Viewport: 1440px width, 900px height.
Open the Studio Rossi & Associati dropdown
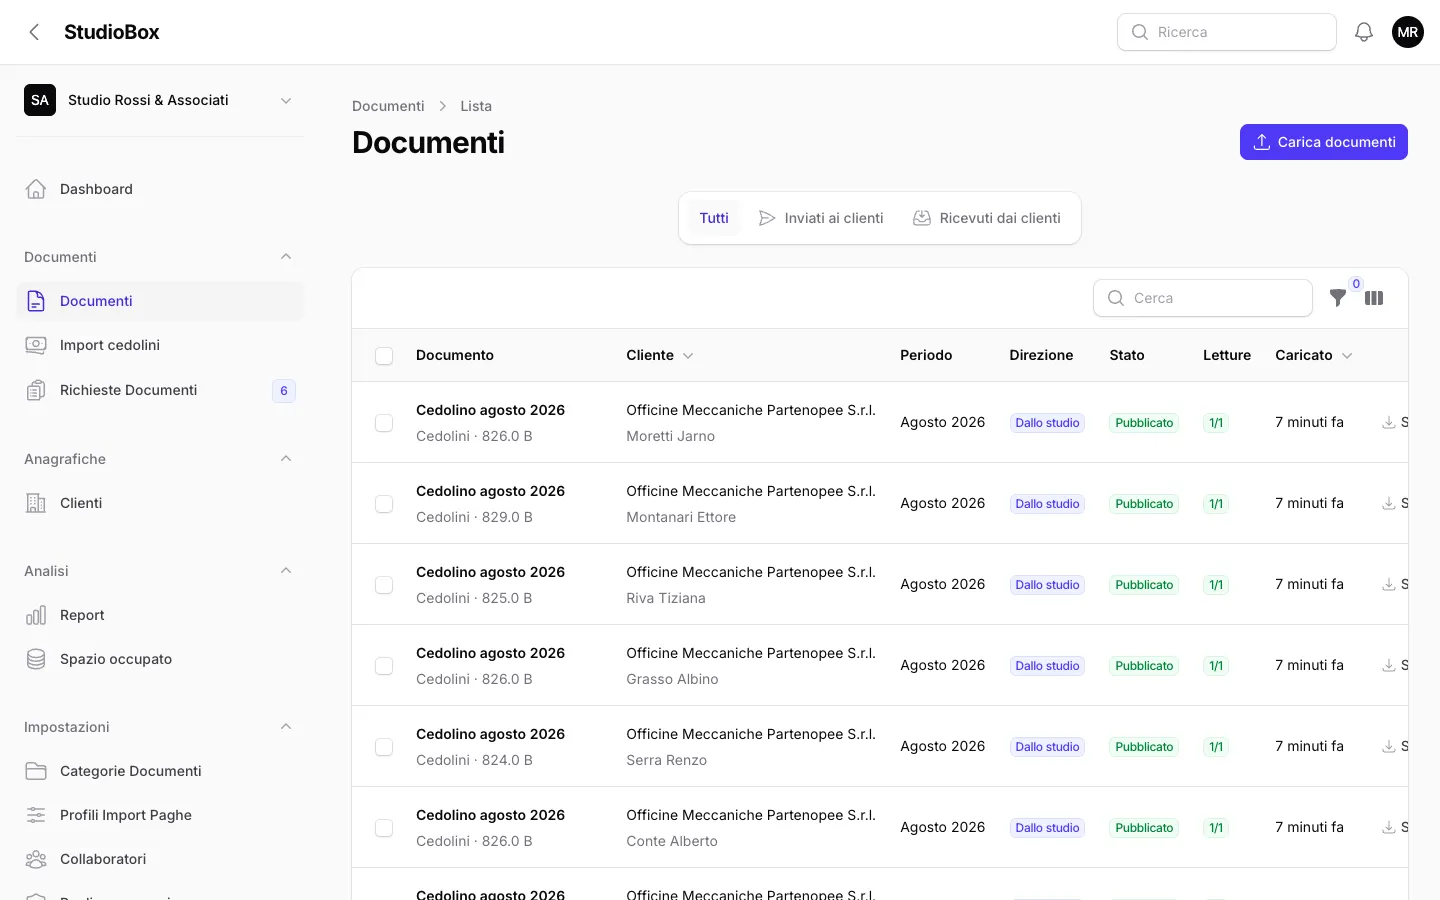point(160,100)
